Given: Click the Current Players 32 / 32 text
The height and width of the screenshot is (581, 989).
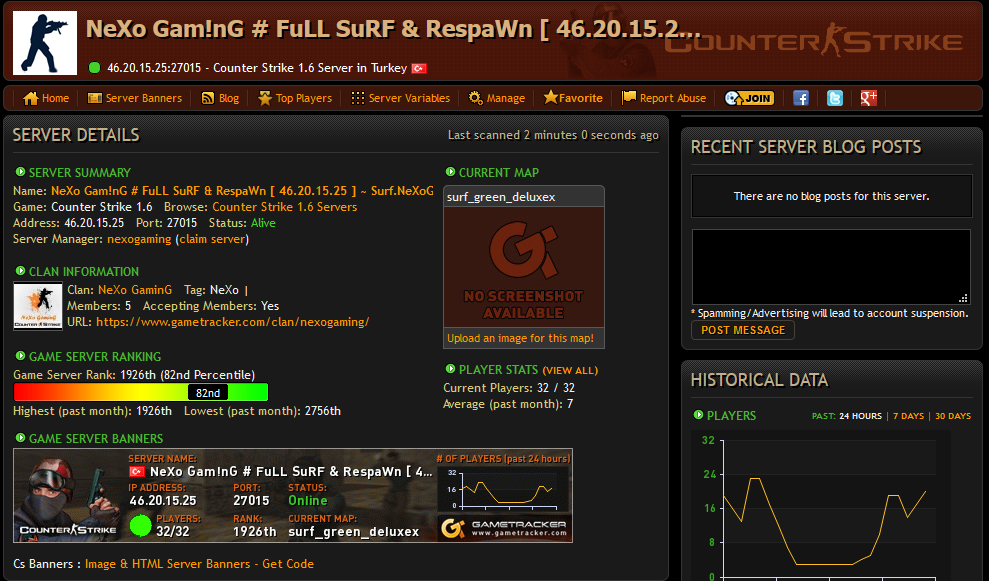Looking at the screenshot, I should point(509,388).
